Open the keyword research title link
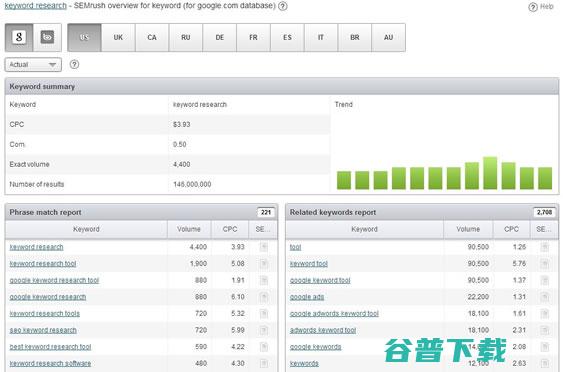 click(36, 6)
